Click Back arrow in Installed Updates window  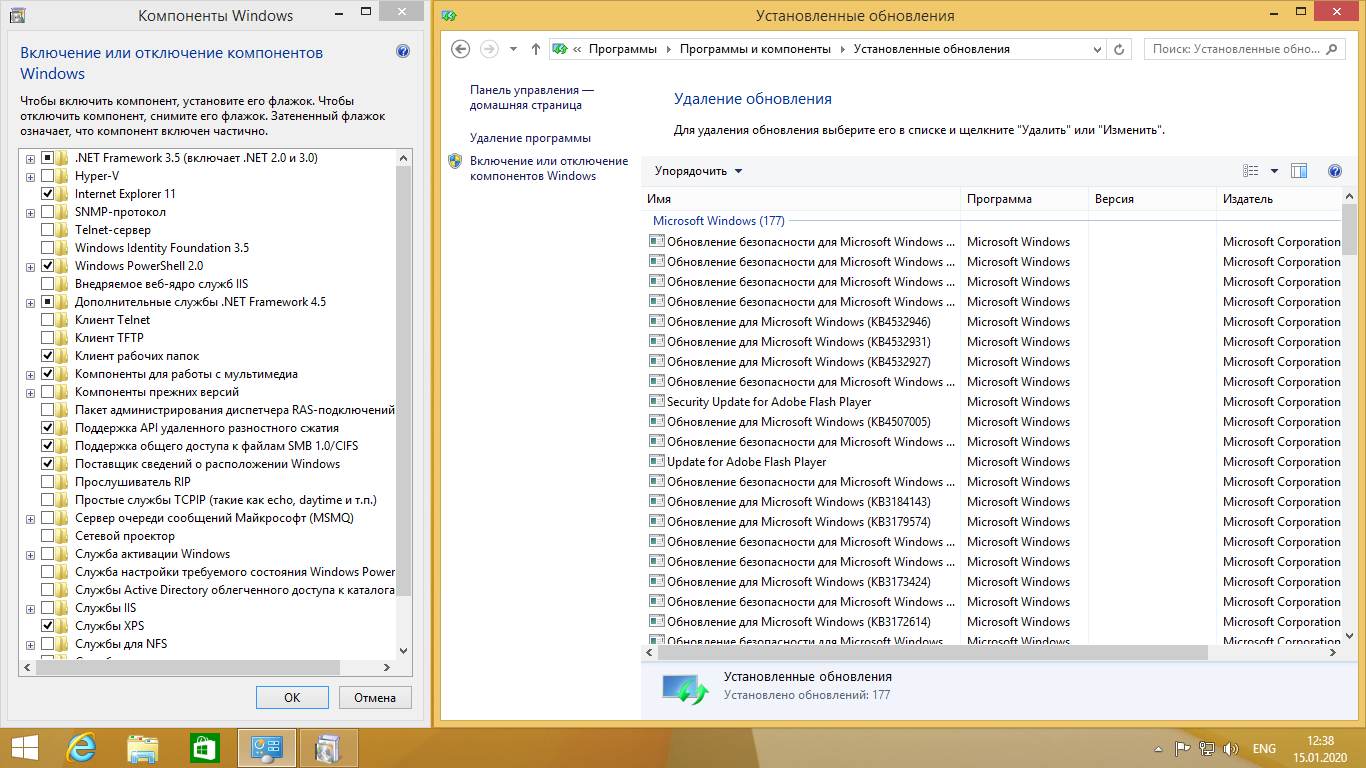461,49
